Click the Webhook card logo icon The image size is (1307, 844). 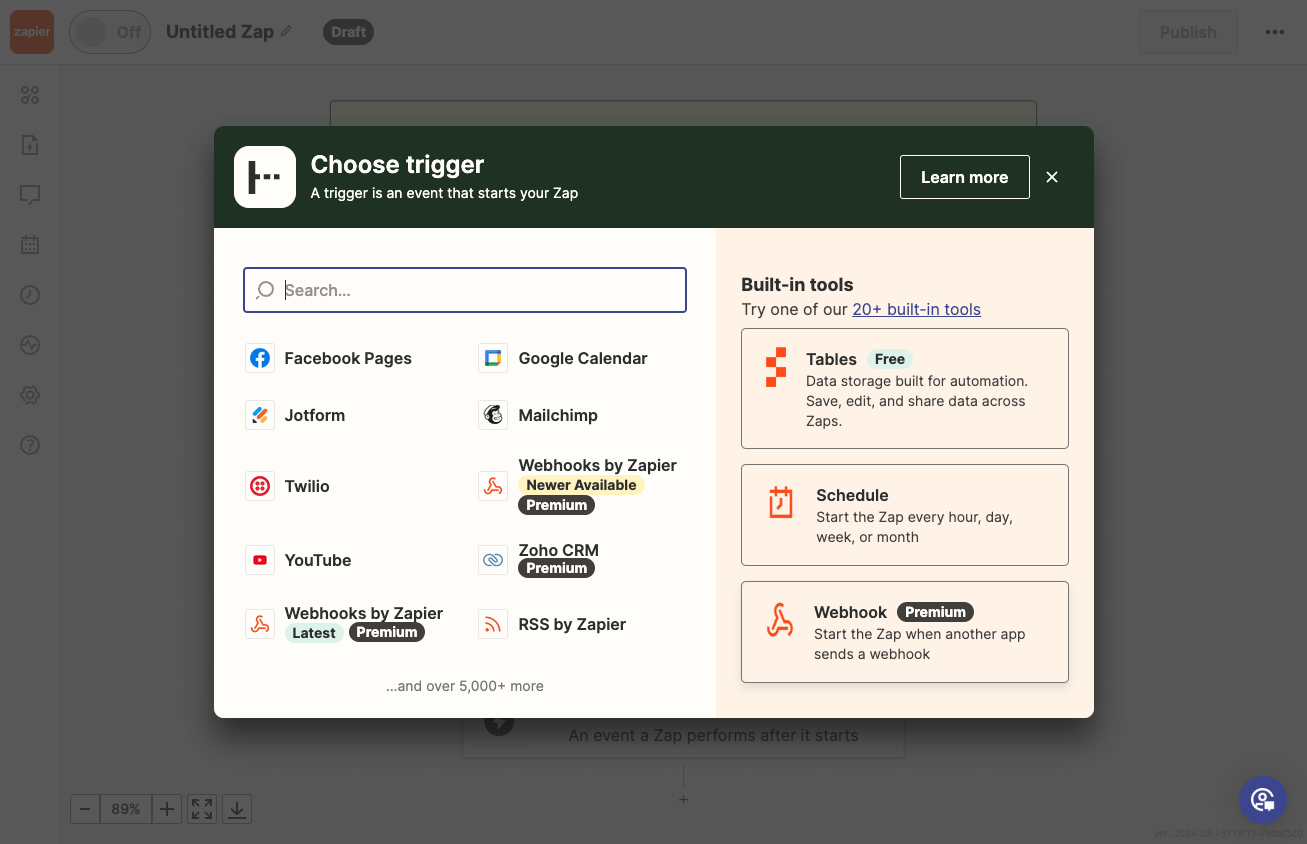tap(780, 620)
